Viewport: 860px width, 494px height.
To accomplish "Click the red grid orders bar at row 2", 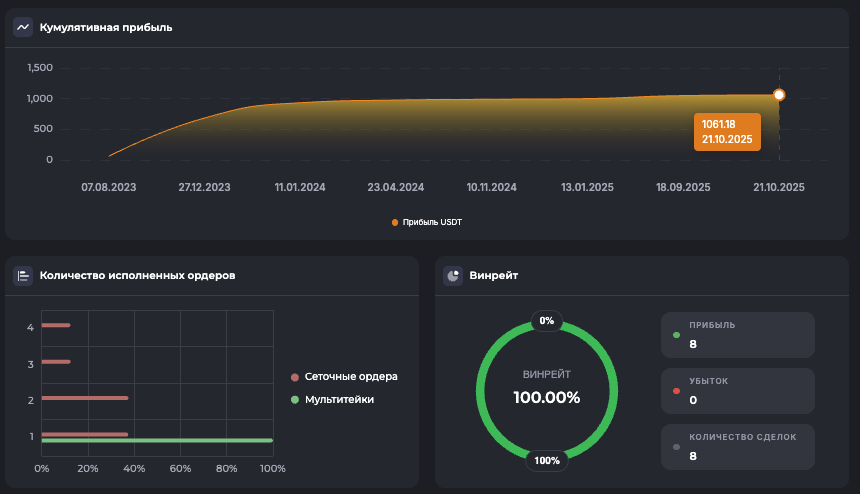I will point(85,398).
